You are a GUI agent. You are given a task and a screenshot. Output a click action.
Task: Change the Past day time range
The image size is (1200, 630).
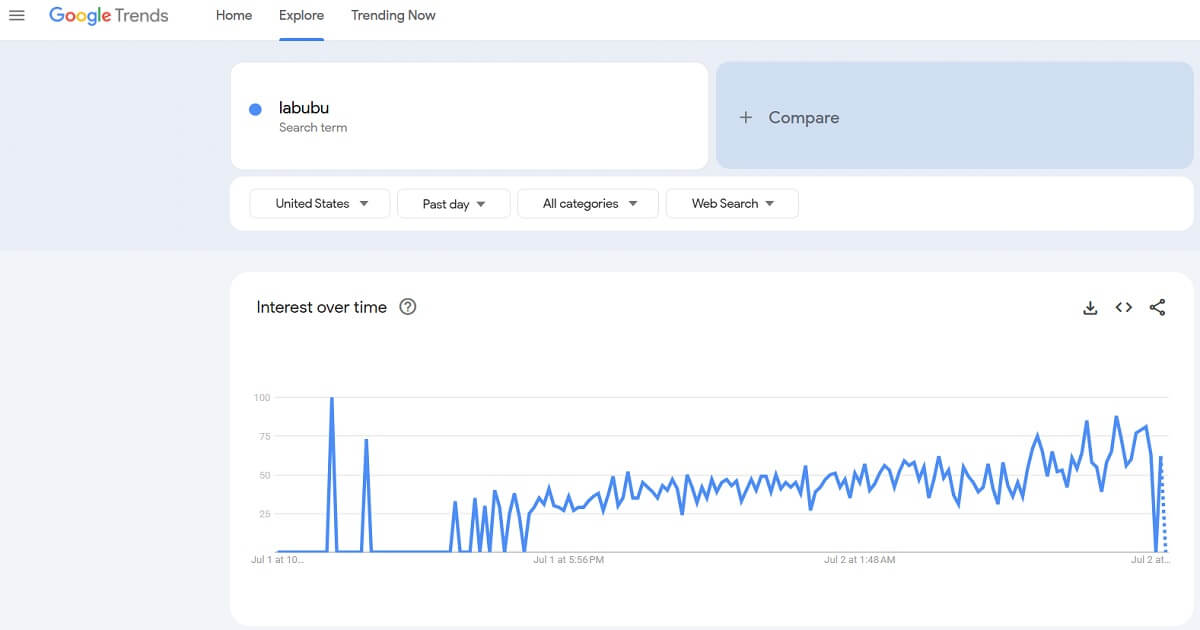coord(454,203)
